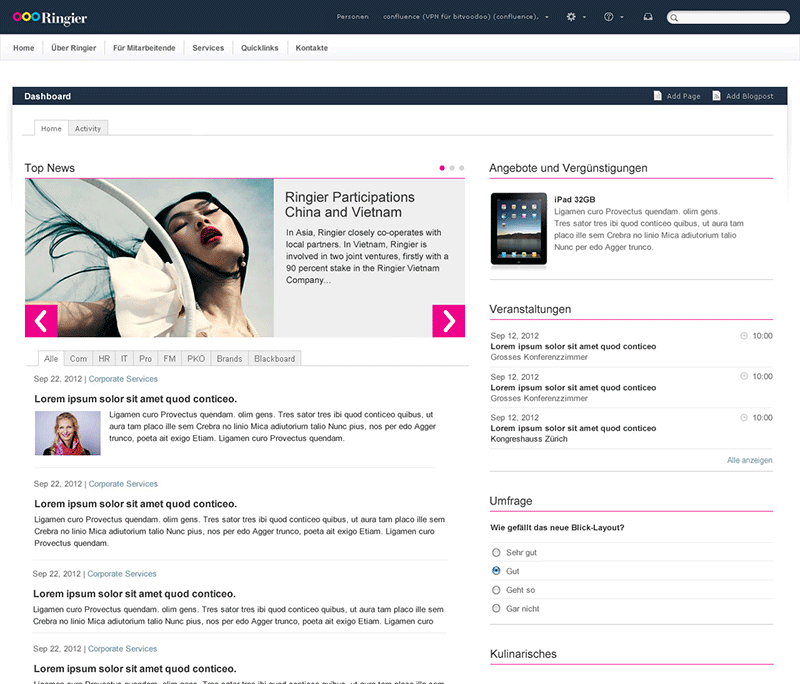The height and width of the screenshot is (684, 800).
Task: Select the Pro news tab
Action: click(145, 359)
